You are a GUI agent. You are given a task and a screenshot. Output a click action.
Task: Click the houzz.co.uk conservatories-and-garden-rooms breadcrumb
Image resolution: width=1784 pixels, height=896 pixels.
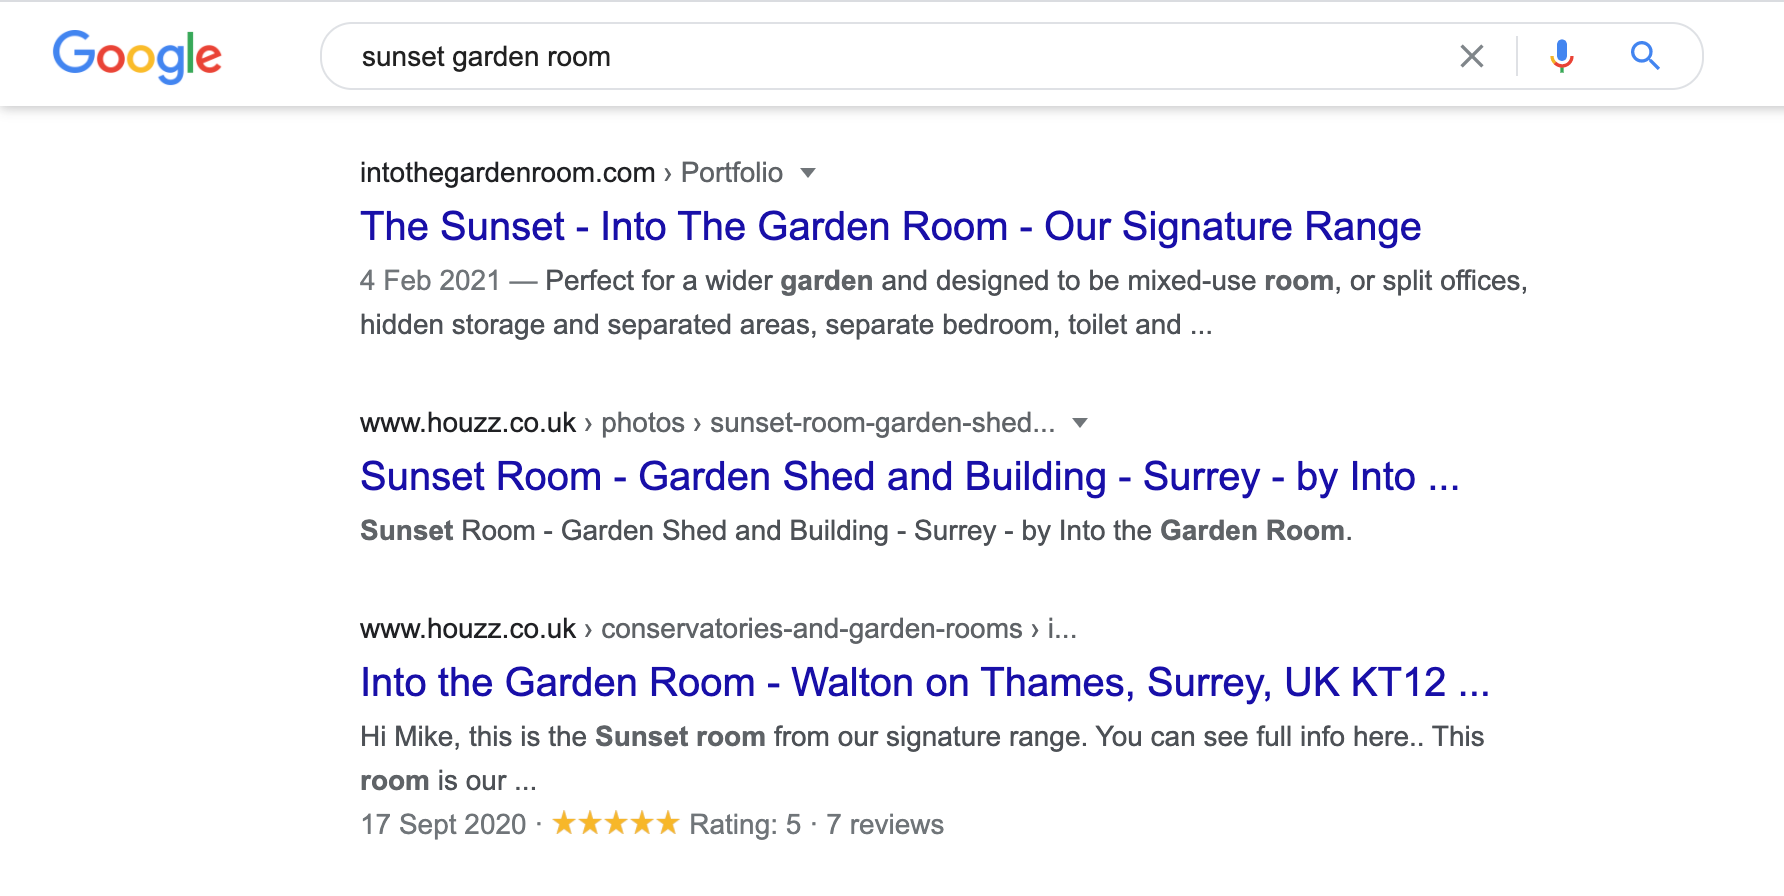[x=718, y=629]
